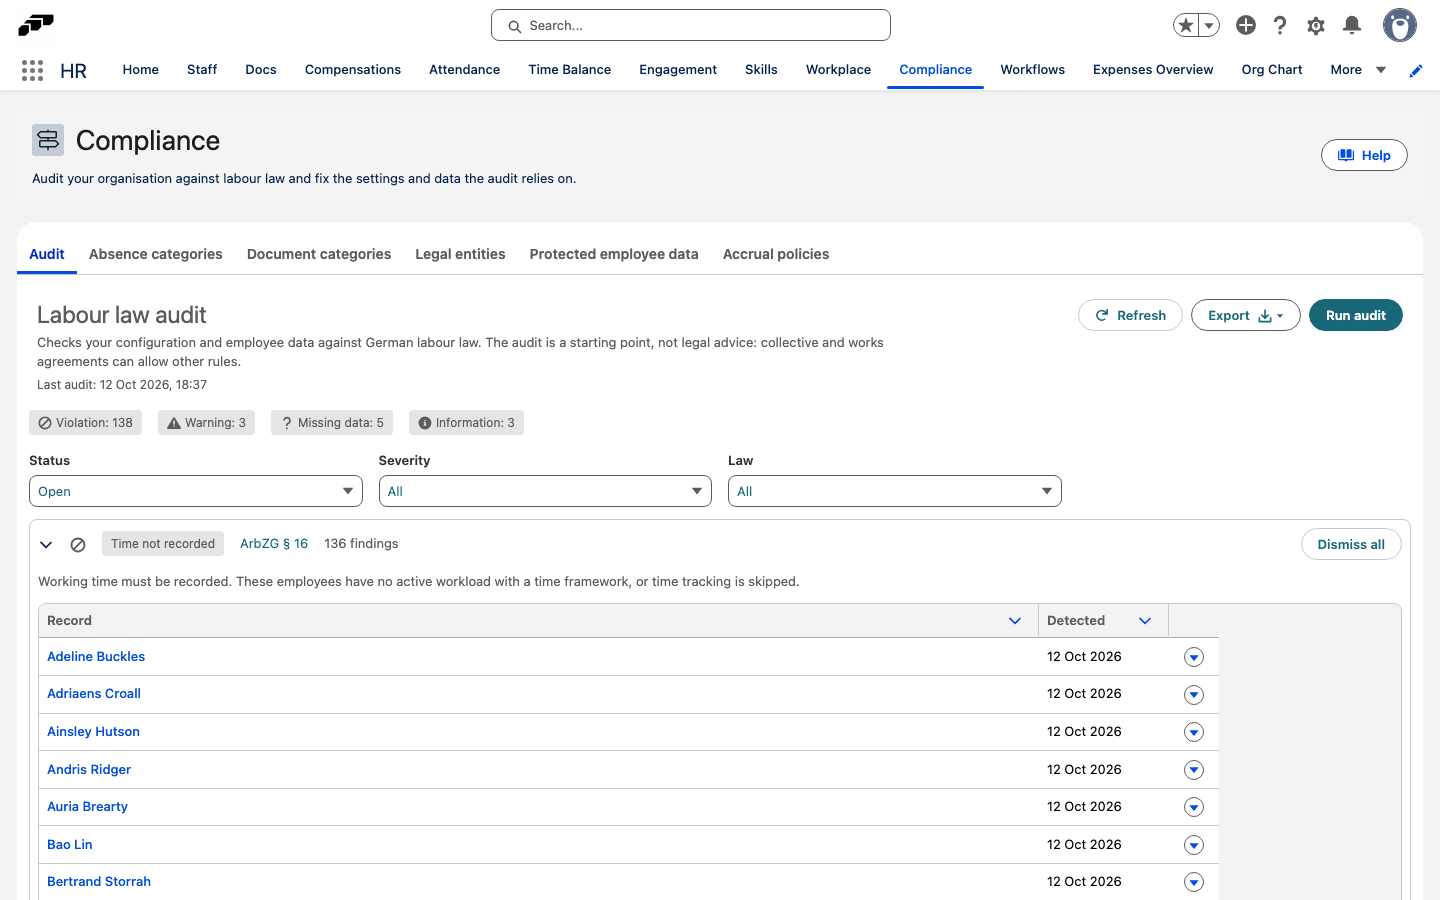Viewport: 1440px width, 900px height.
Task: Open the favorites star icon
Action: [1186, 25]
